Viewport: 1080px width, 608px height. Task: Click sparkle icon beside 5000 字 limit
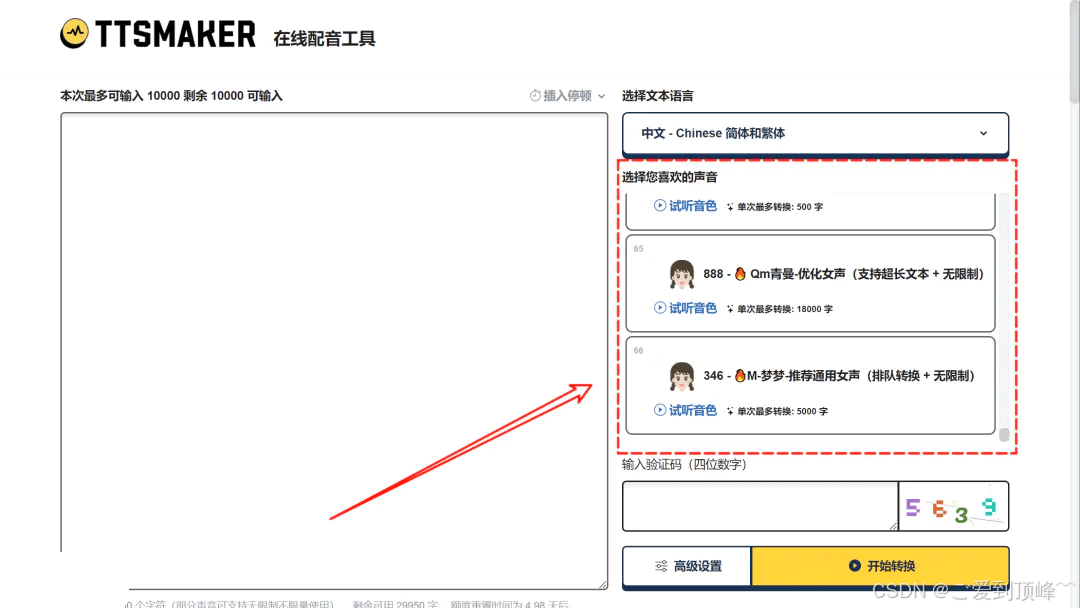click(730, 411)
